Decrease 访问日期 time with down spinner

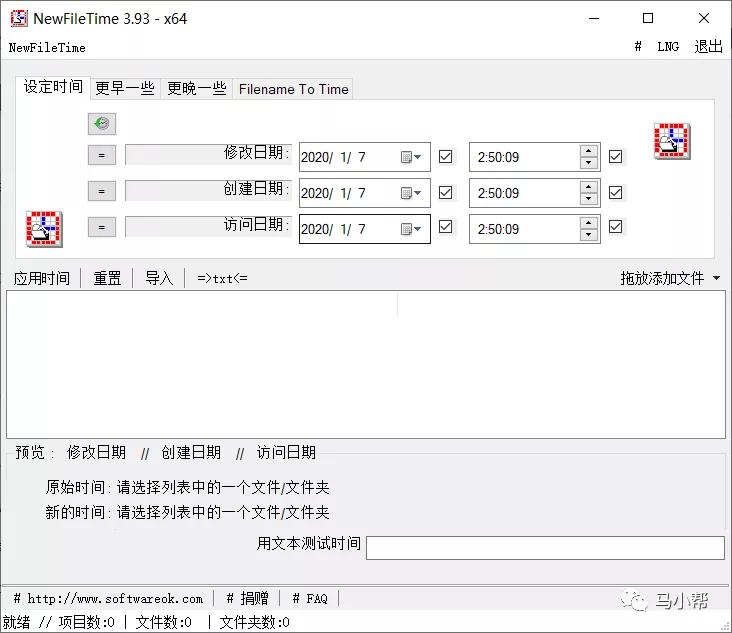pyautogui.click(x=589, y=235)
